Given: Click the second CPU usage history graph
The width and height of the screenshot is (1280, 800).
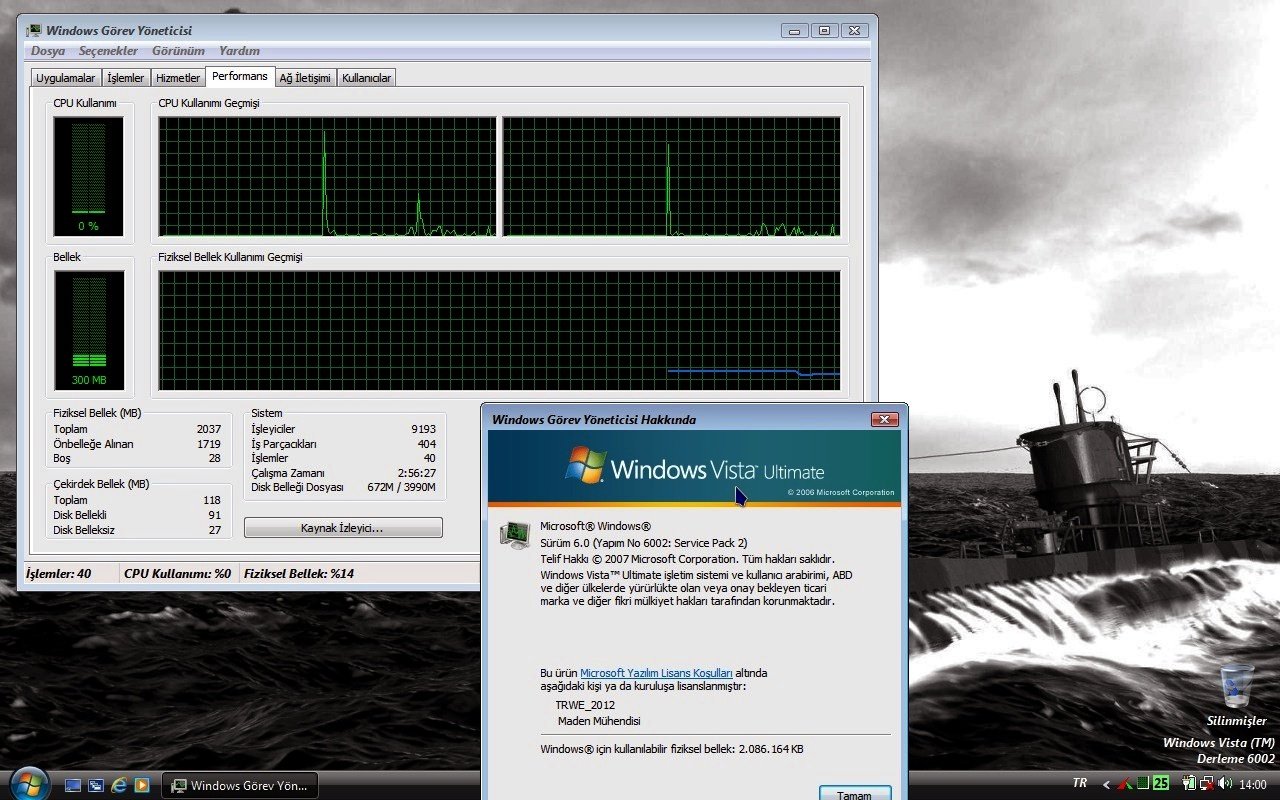Looking at the screenshot, I should click(671, 177).
